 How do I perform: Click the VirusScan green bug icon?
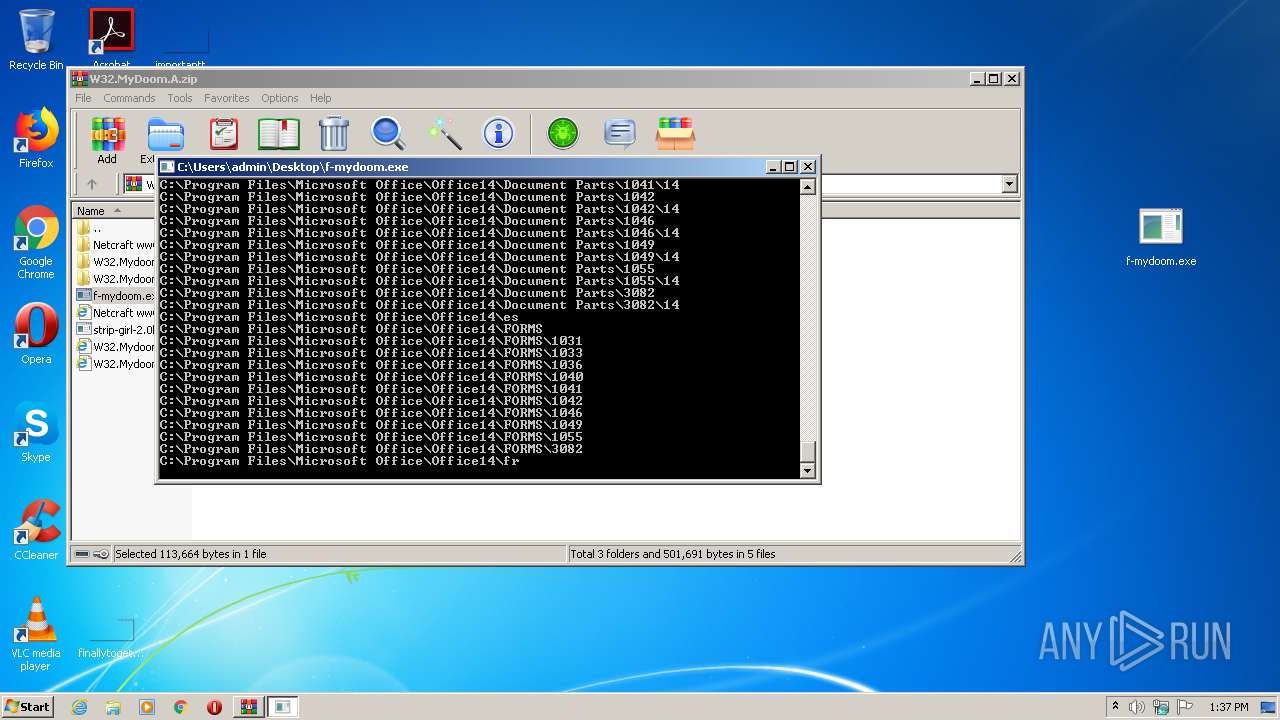[563, 133]
